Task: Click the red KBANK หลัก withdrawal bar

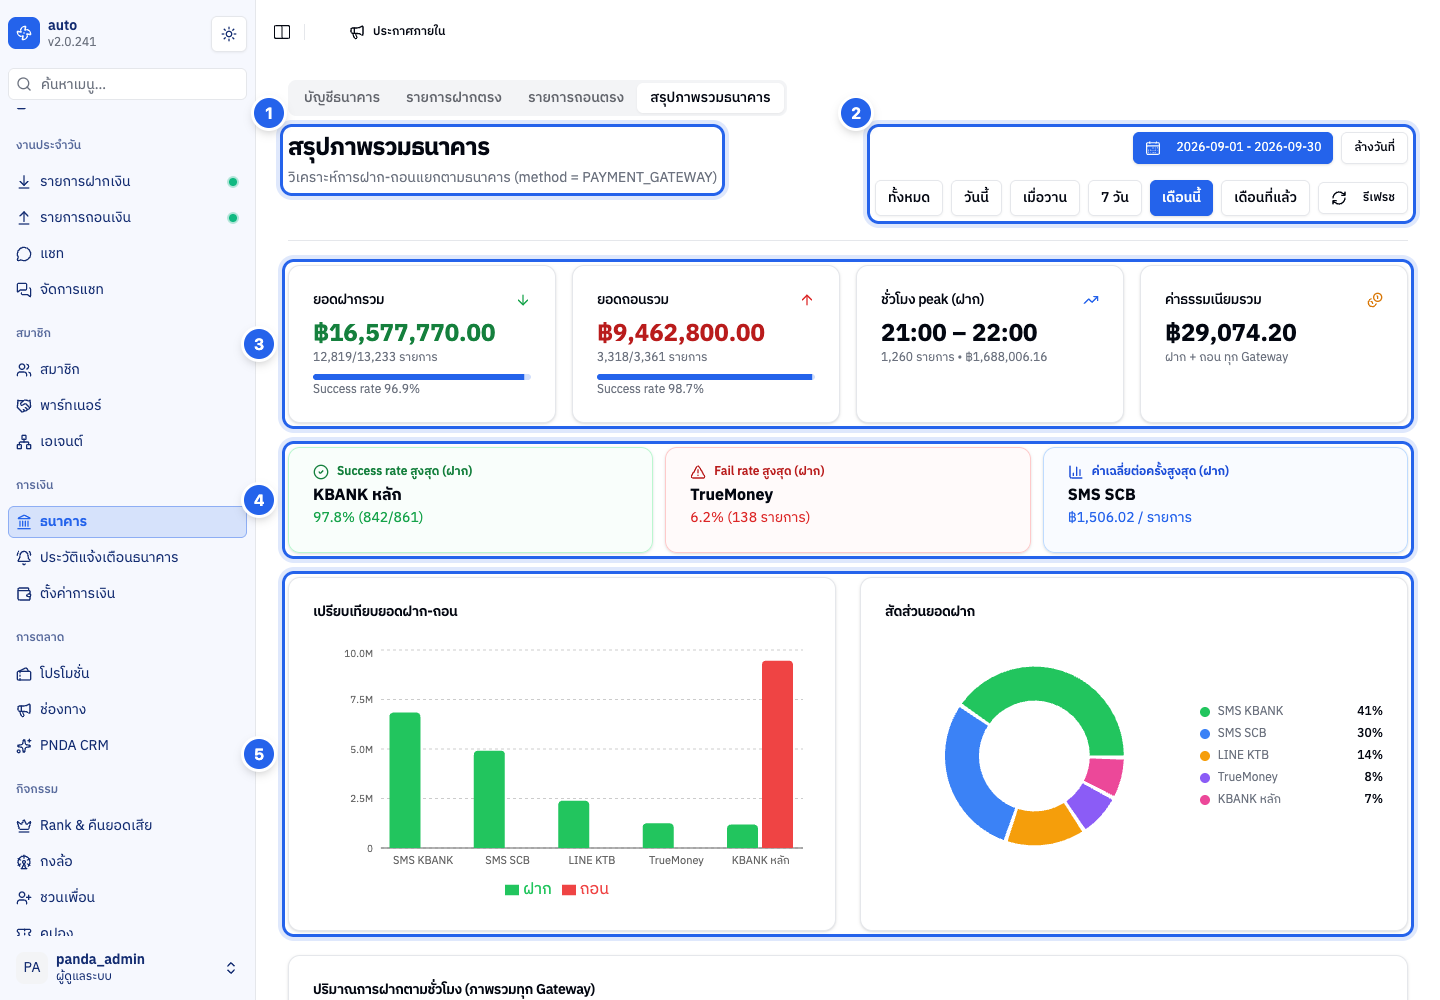Action: click(777, 754)
